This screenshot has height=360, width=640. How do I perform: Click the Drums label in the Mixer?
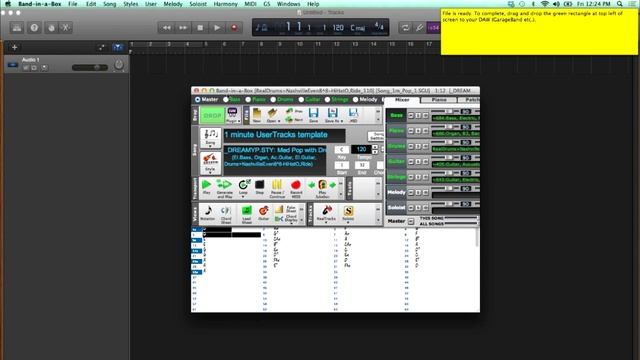396,146
